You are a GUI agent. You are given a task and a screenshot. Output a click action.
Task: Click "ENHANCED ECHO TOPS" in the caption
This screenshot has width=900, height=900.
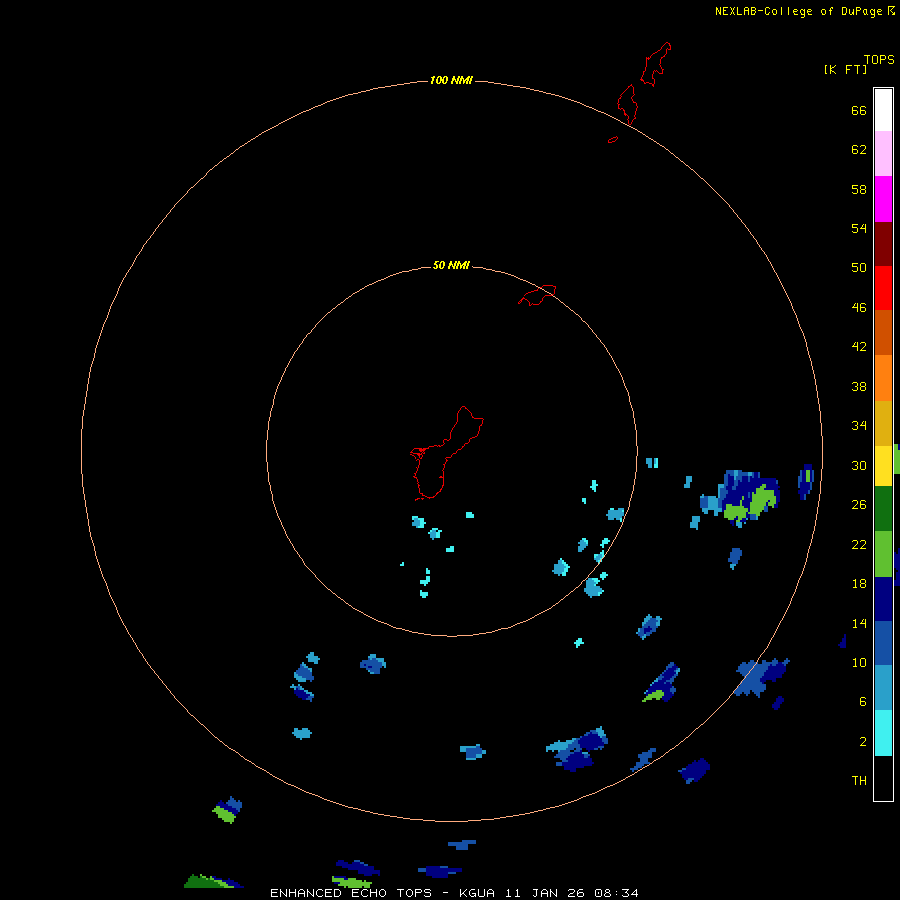point(351,893)
